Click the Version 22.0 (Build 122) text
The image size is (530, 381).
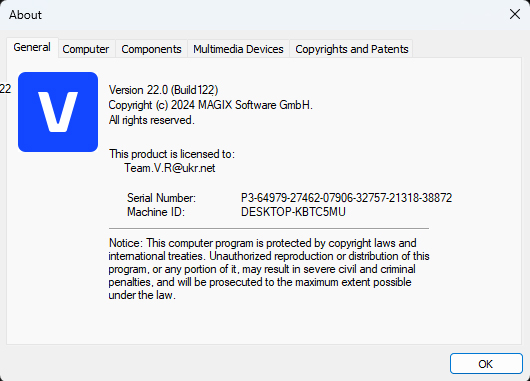(163, 90)
